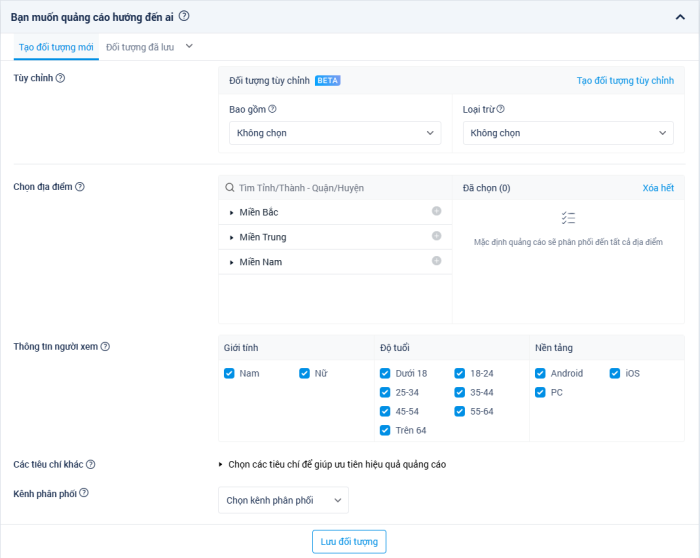
Task: Click help icon next to Thông tin người xem
Action: 105,347
